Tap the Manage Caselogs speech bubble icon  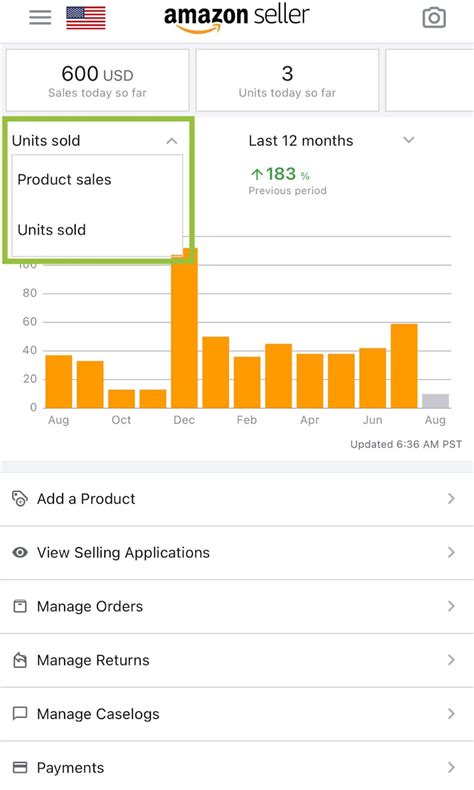[x=20, y=713]
